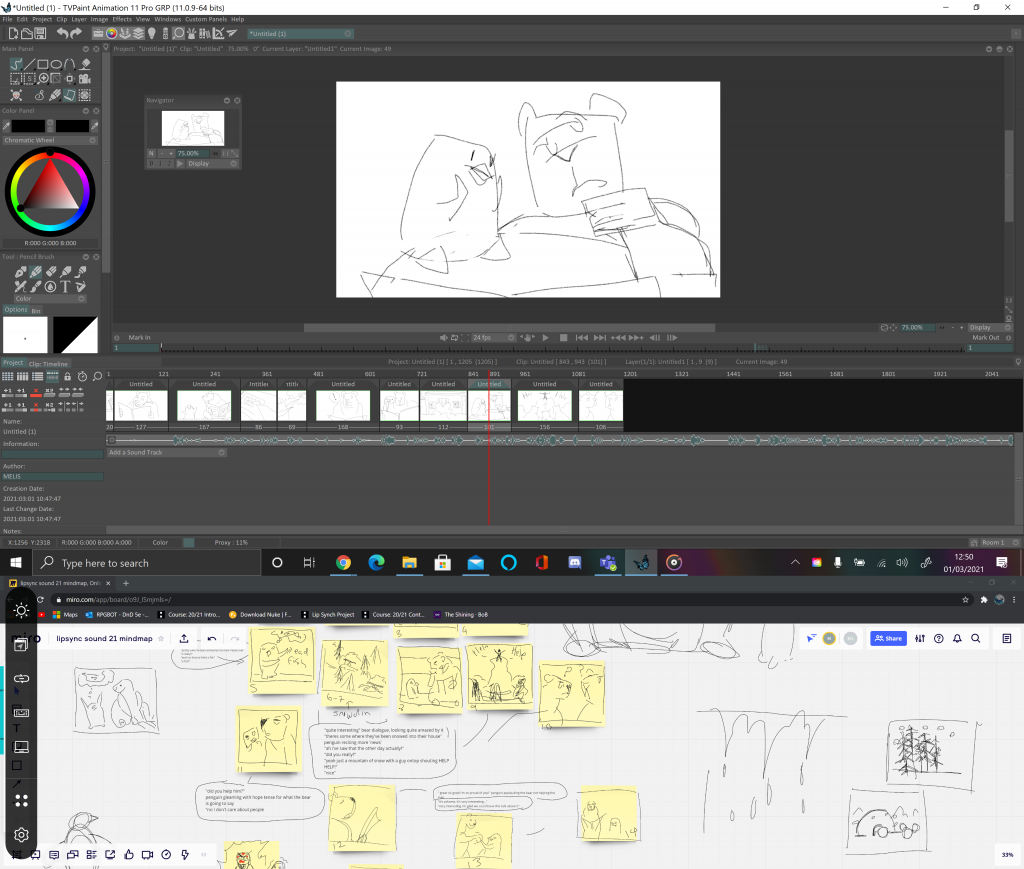1024x869 pixels.
Task: Open the Custom Panels menu
Action: (x=206, y=20)
